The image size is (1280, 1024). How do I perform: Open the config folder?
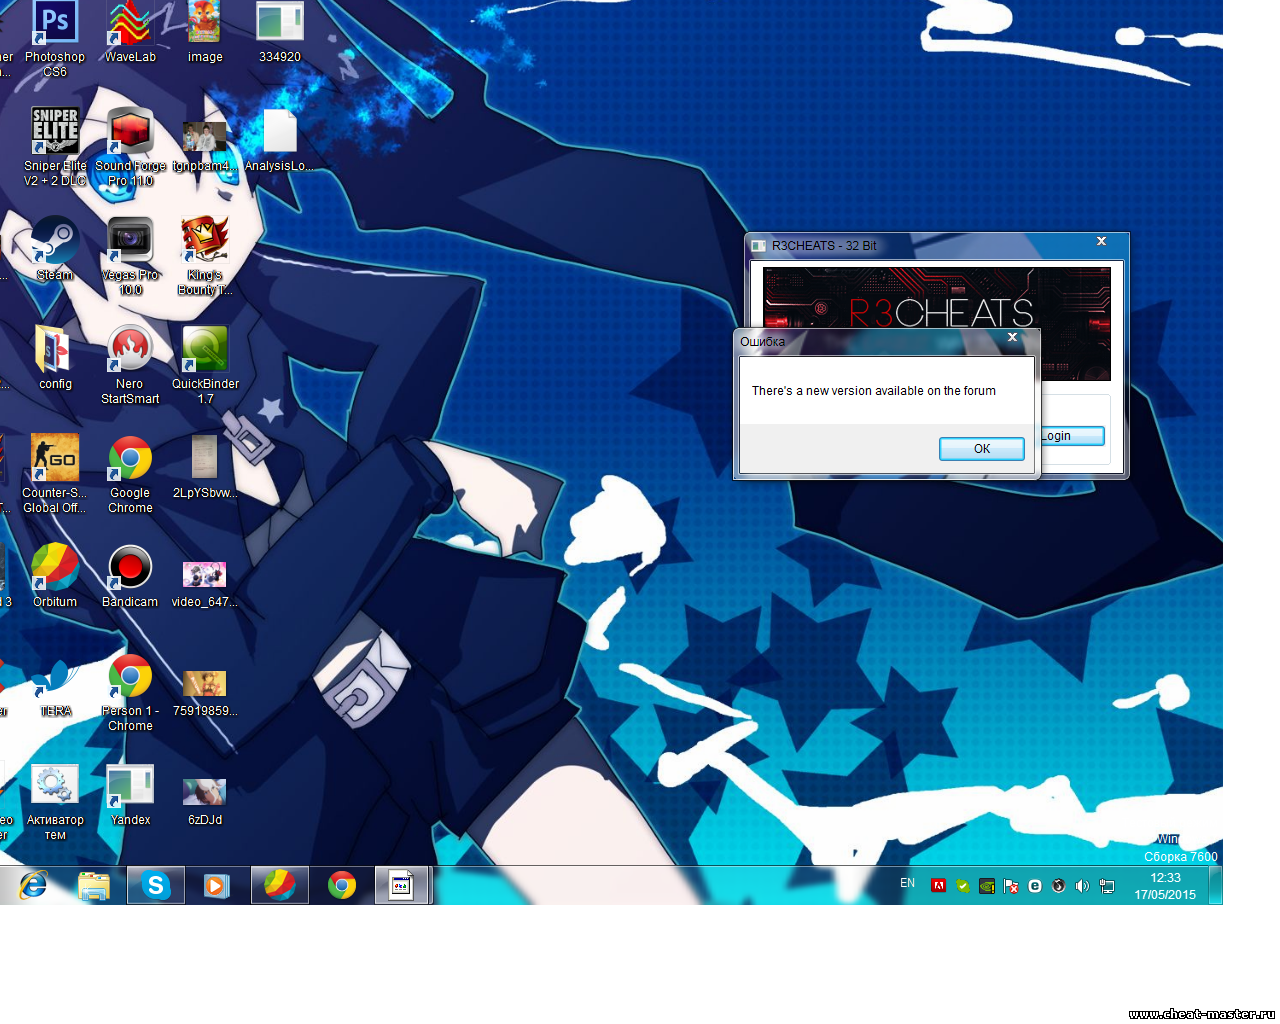(x=55, y=358)
